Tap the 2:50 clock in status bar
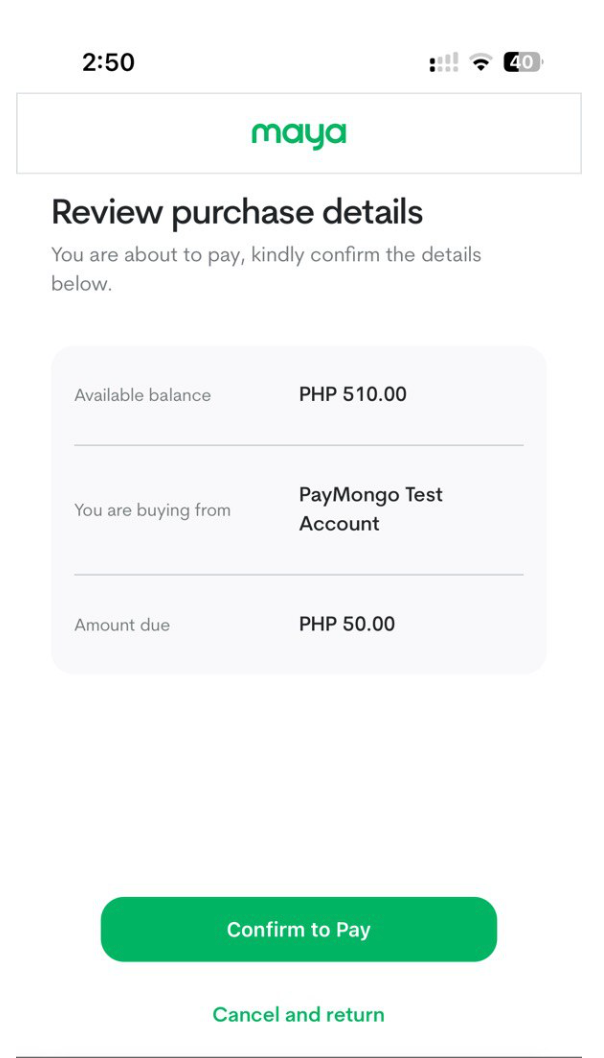This screenshot has height=1058, width=604. pos(108,62)
